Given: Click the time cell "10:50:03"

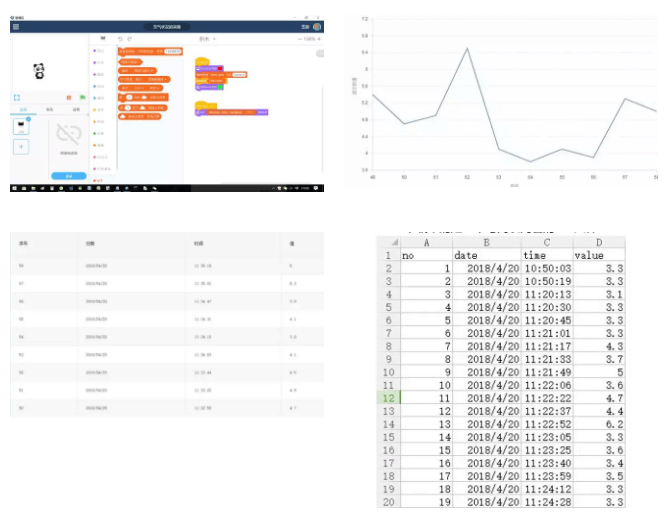Looking at the screenshot, I should click(x=547, y=268).
